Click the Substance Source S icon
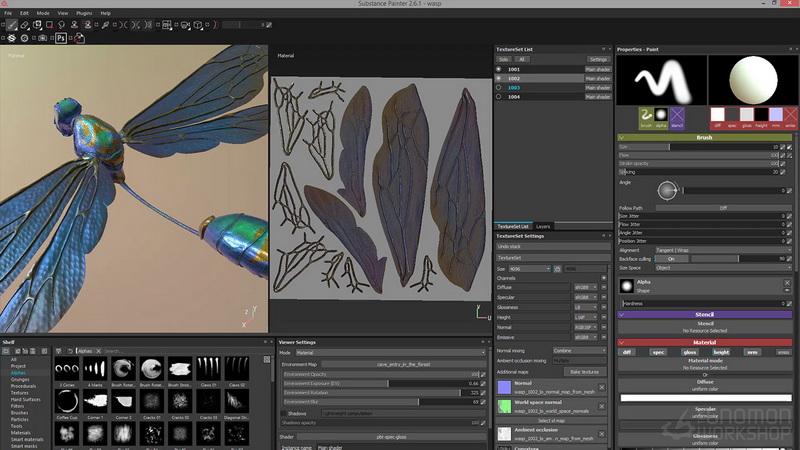The height and width of the screenshot is (450, 800). tap(11, 38)
